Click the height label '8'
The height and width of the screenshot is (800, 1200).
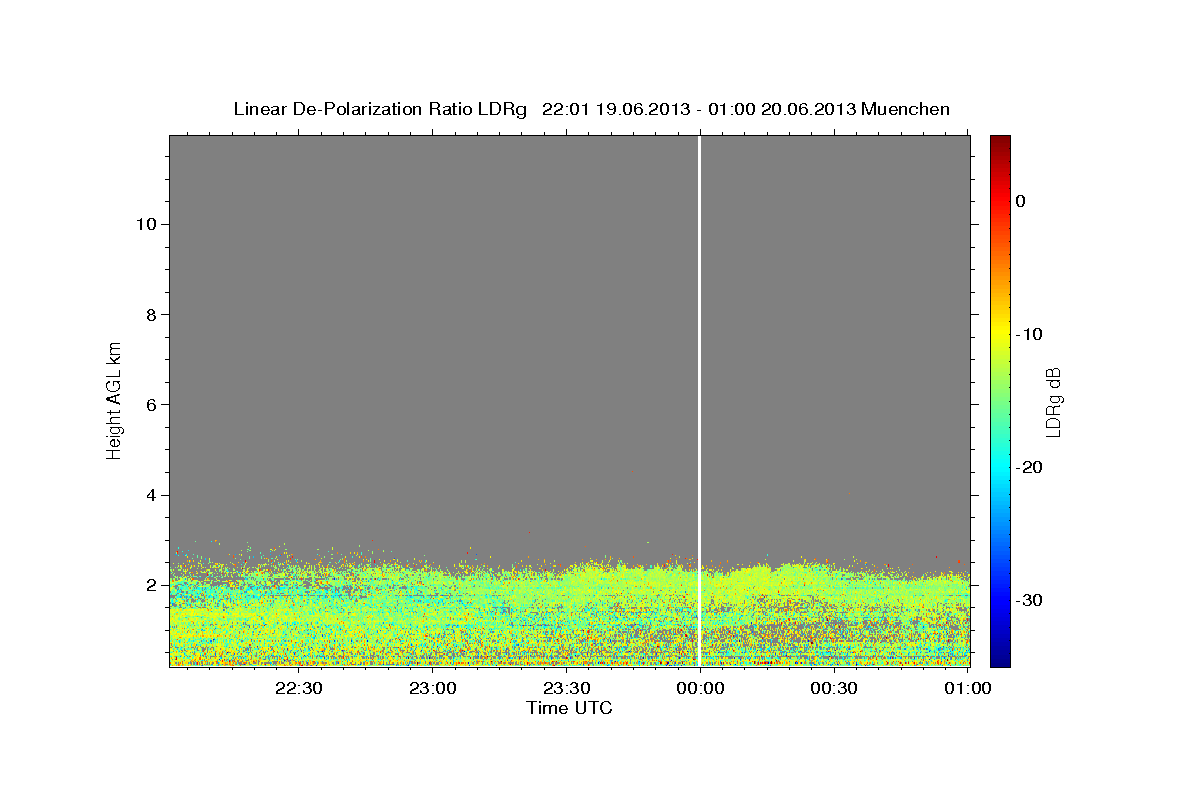[149, 314]
